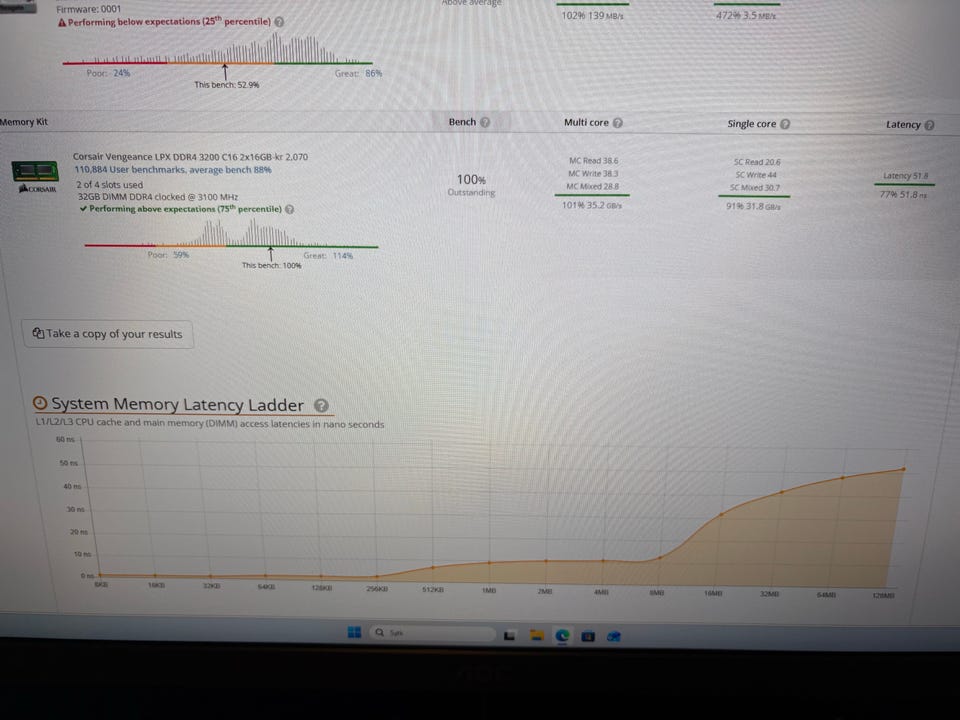Viewport: 960px width, 720px height.
Task: Click the '102% 139 MB/s' drive result
Action: click(x=593, y=15)
